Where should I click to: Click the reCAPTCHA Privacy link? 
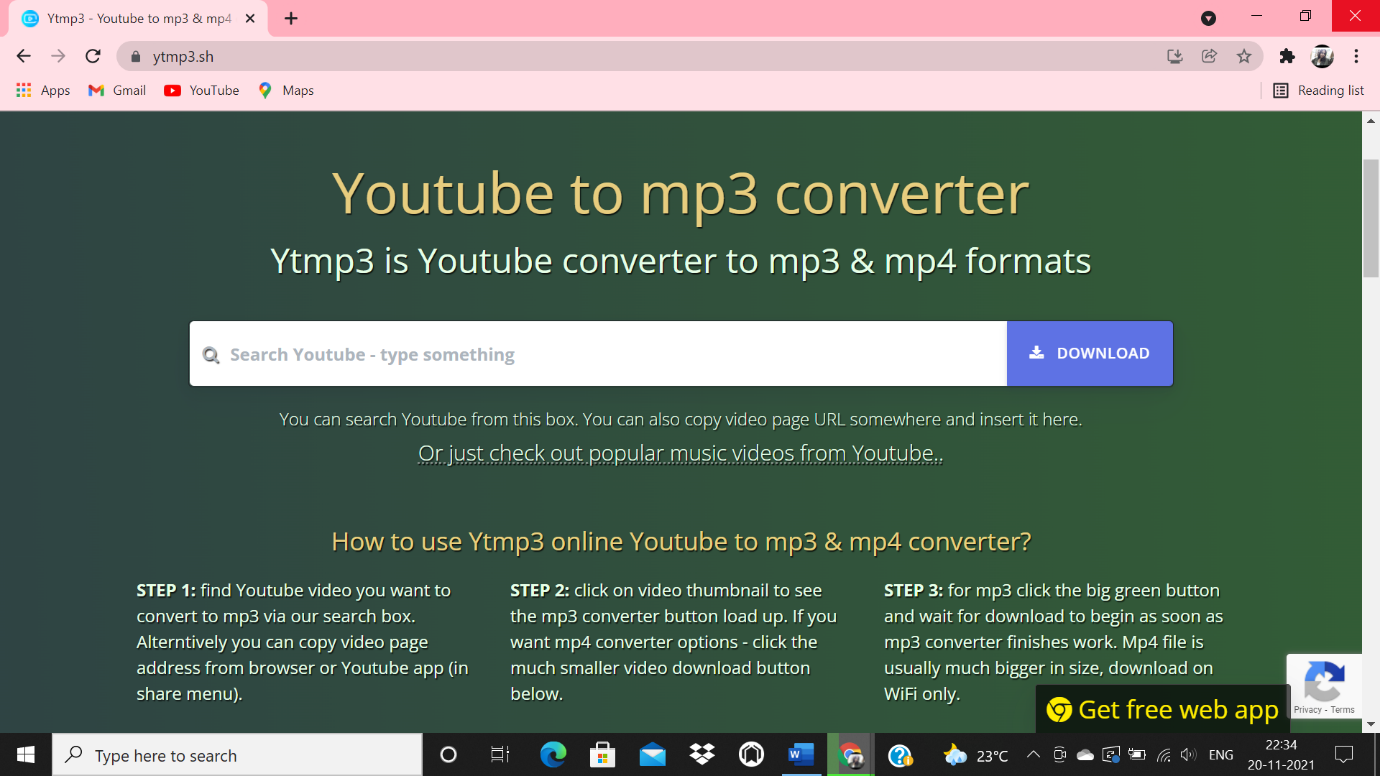(1307, 710)
